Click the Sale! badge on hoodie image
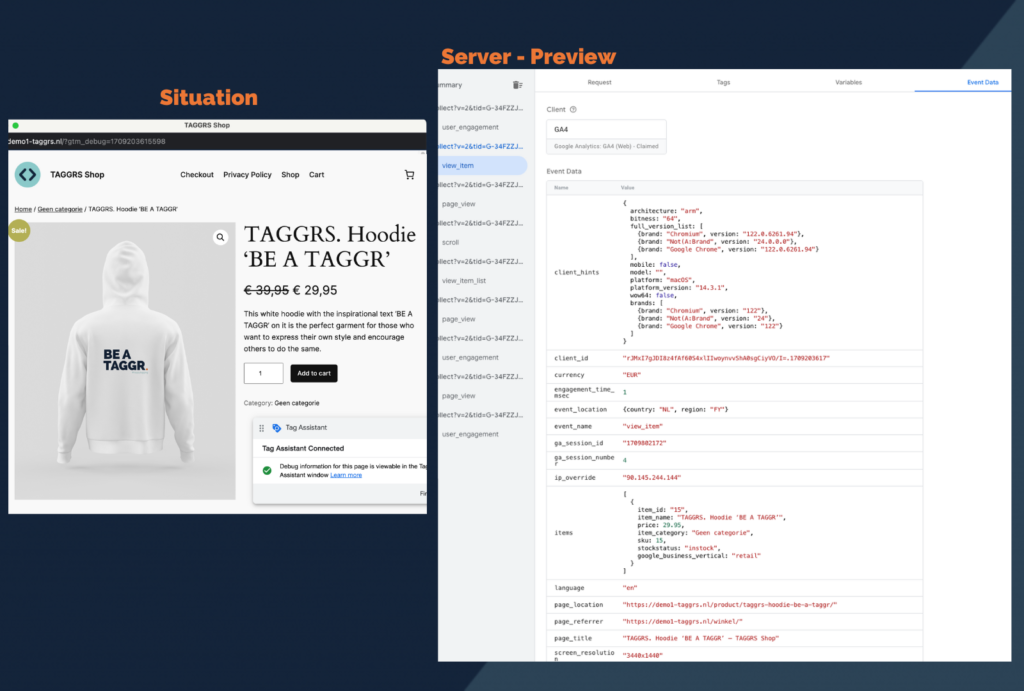Screen dimensions: 1024x691 (19, 231)
